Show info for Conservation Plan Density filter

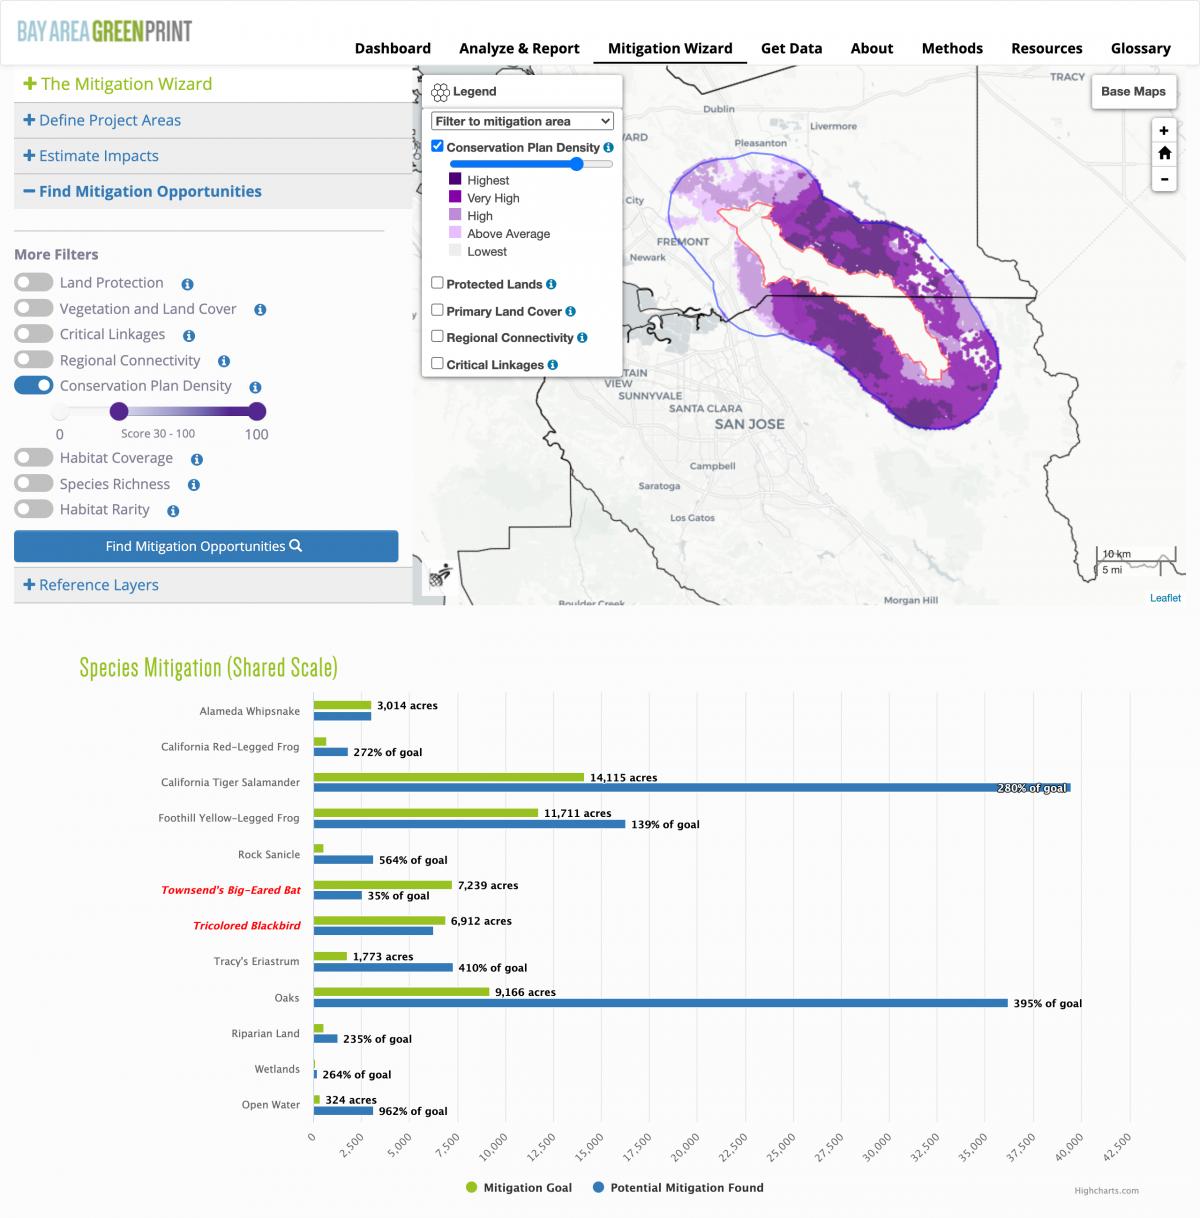pos(255,387)
